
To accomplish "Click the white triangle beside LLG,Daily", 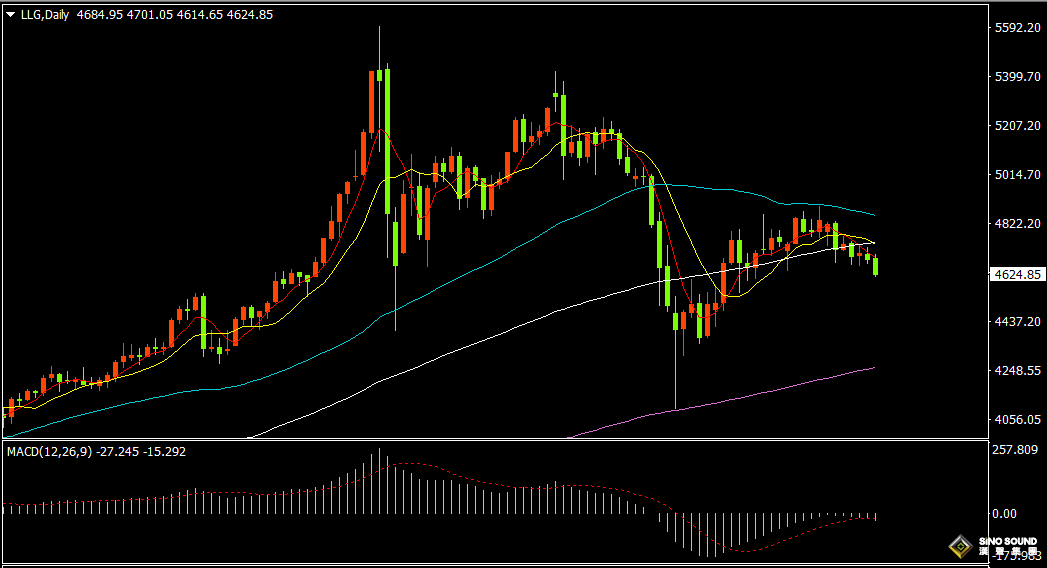I will tap(11, 15).
